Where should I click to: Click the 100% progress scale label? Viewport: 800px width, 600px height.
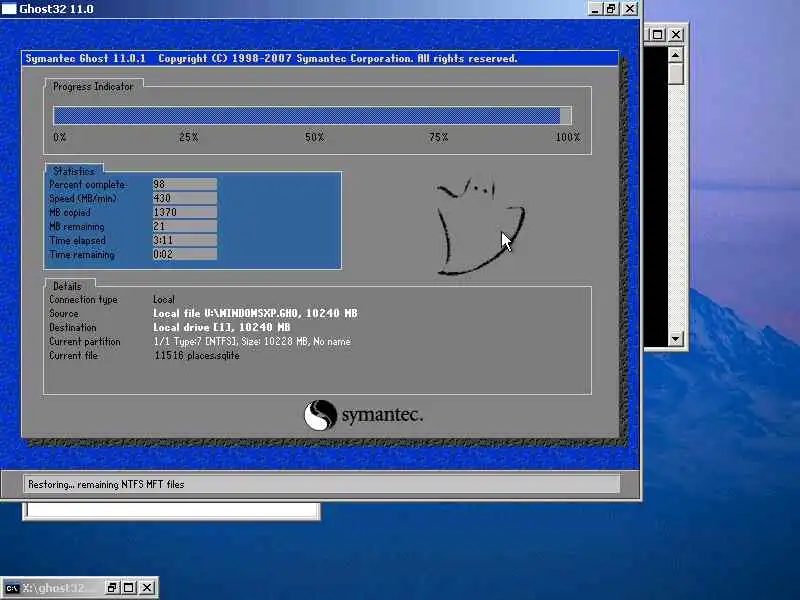pyautogui.click(x=568, y=137)
